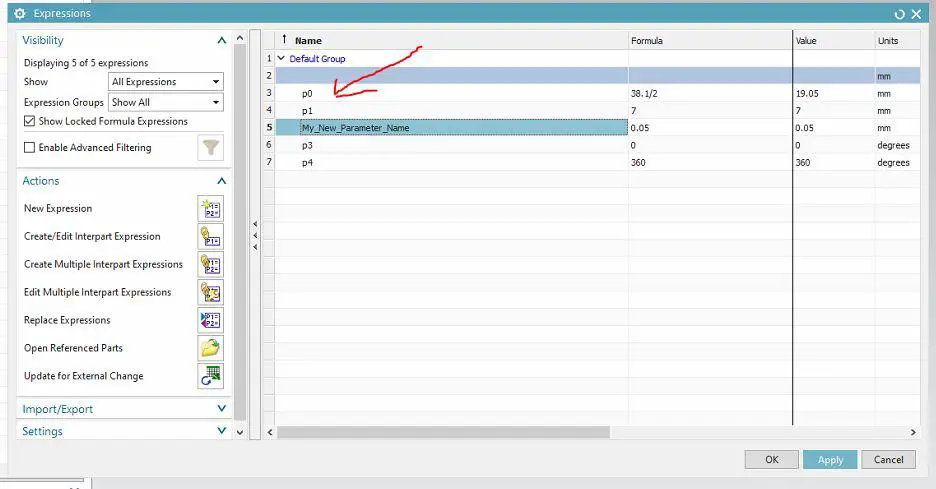The image size is (936, 489).
Task: Click the advanced filter funnel icon
Action: [211, 147]
